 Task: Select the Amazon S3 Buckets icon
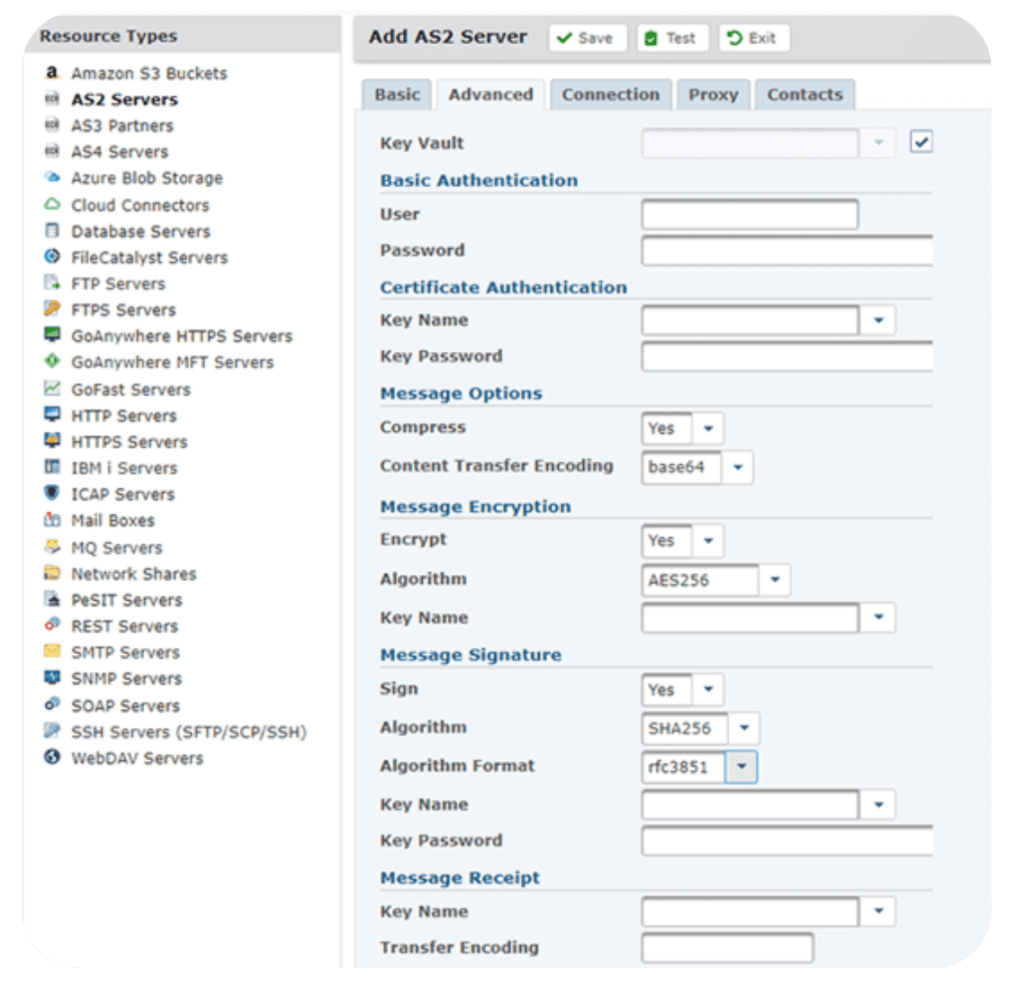click(x=51, y=73)
